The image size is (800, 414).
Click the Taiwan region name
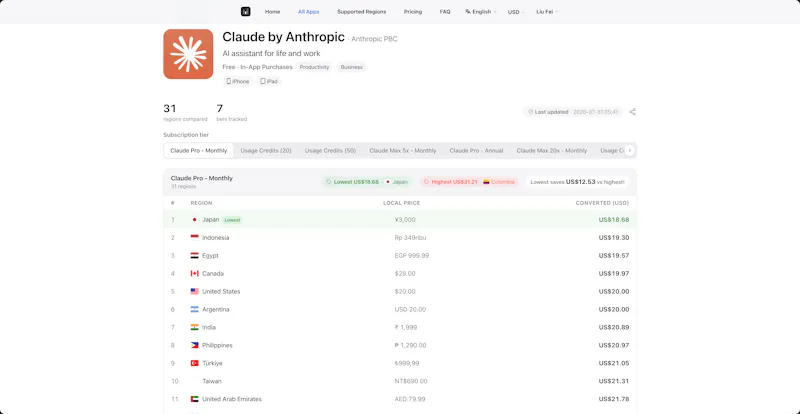click(212, 381)
